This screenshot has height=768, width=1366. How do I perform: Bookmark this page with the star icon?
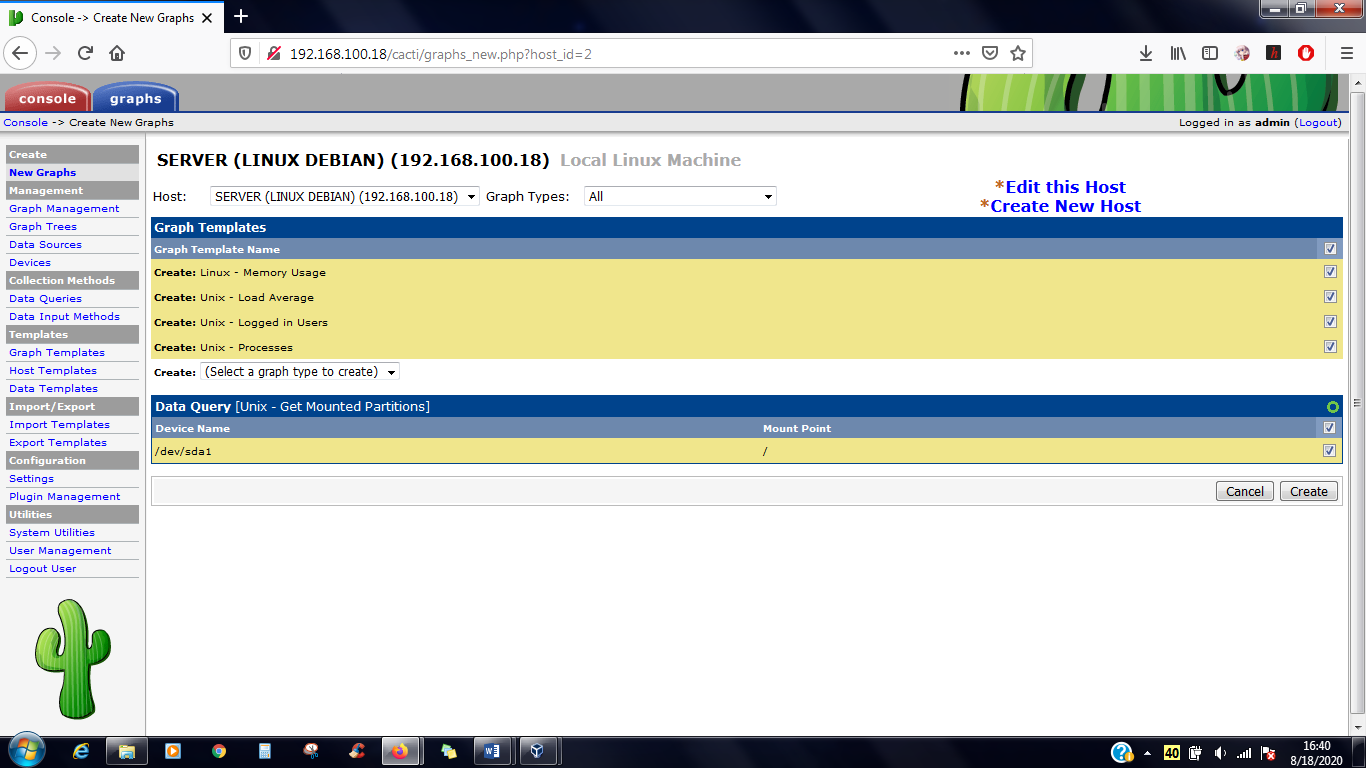(x=1018, y=53)
